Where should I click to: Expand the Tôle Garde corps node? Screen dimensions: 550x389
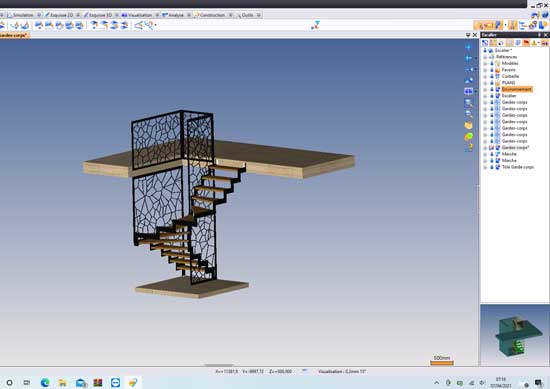485,167
